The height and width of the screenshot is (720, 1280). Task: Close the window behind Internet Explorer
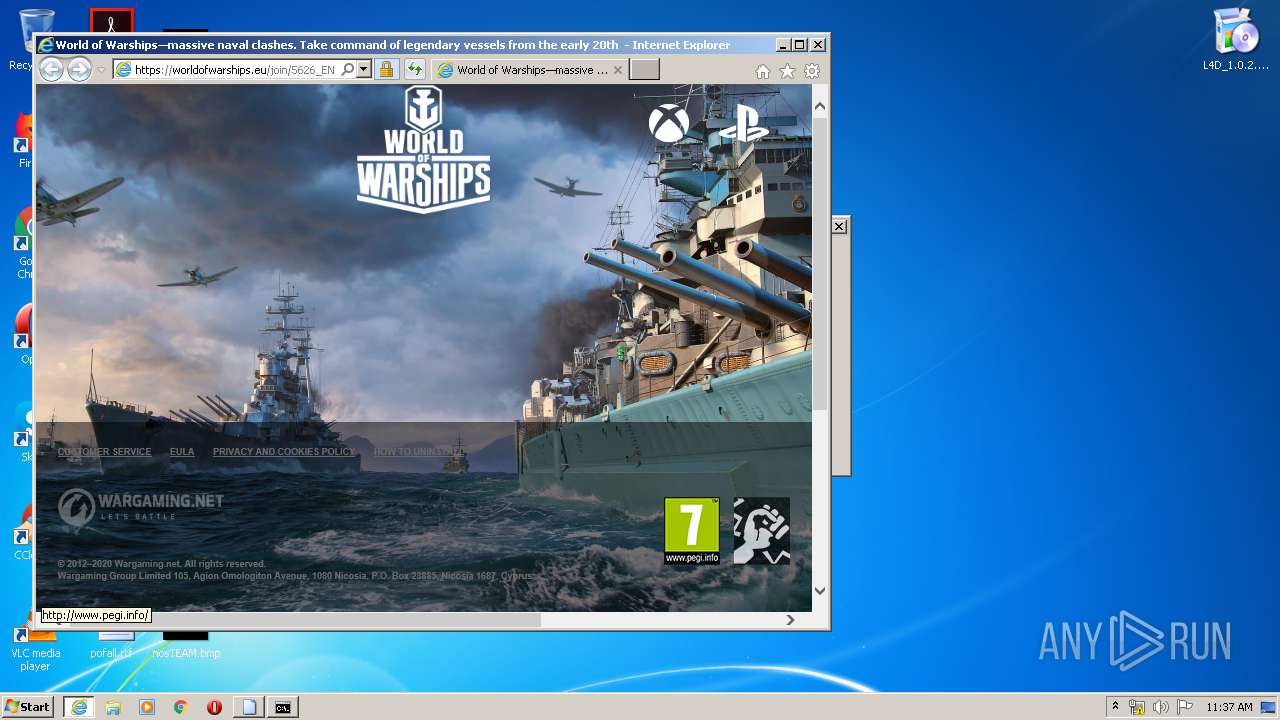tap(840, 227)
